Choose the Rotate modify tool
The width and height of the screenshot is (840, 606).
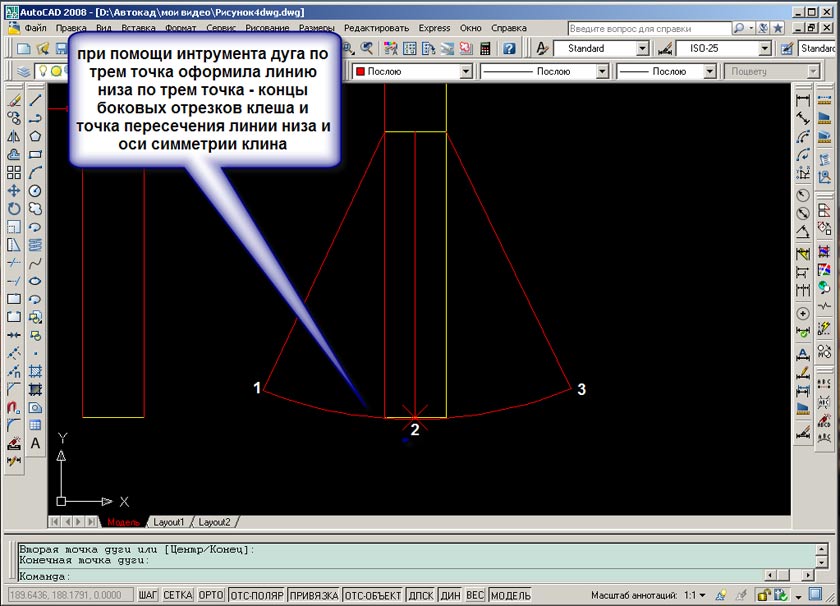pos(14,208)
